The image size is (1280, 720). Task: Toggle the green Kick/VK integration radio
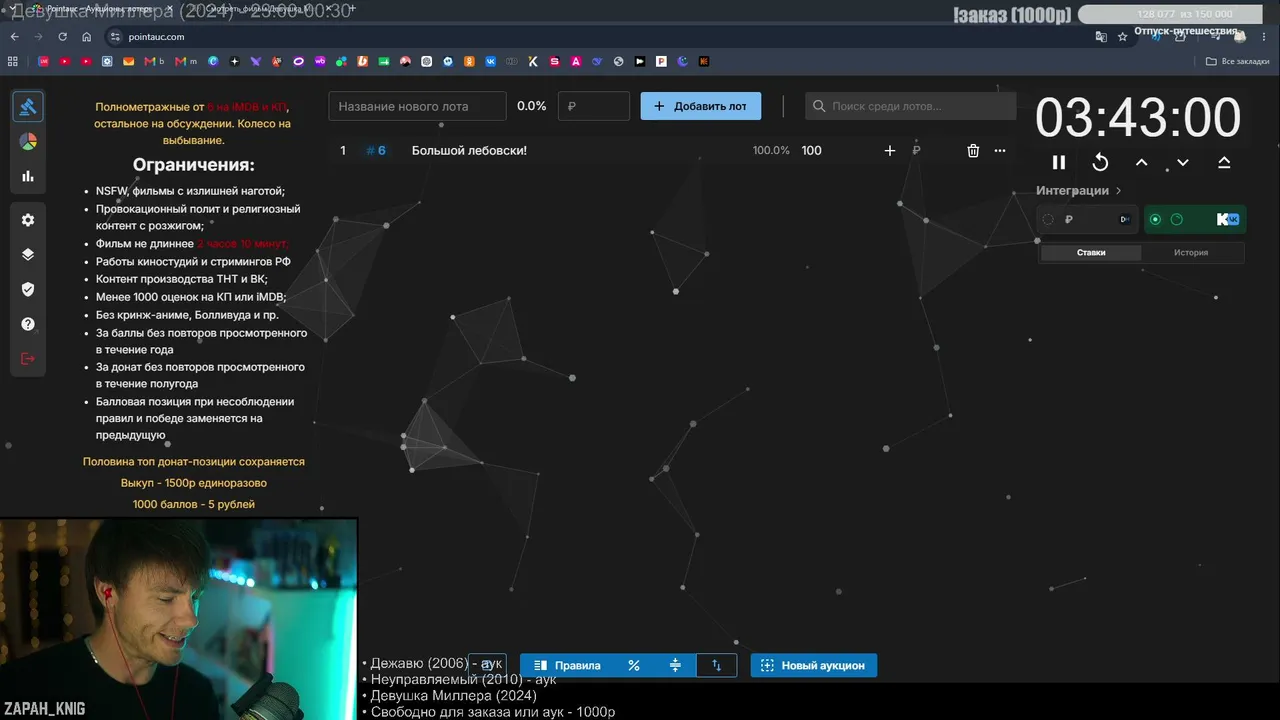click(x=1156, y=220)
